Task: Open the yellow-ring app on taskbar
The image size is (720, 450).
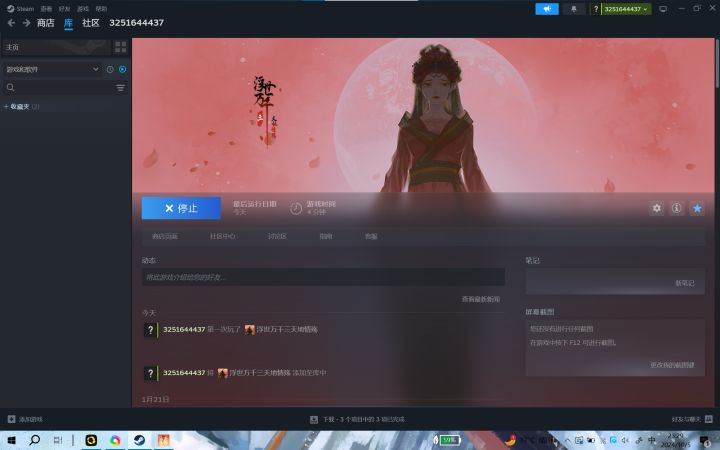Action: [x=91, y=440]
